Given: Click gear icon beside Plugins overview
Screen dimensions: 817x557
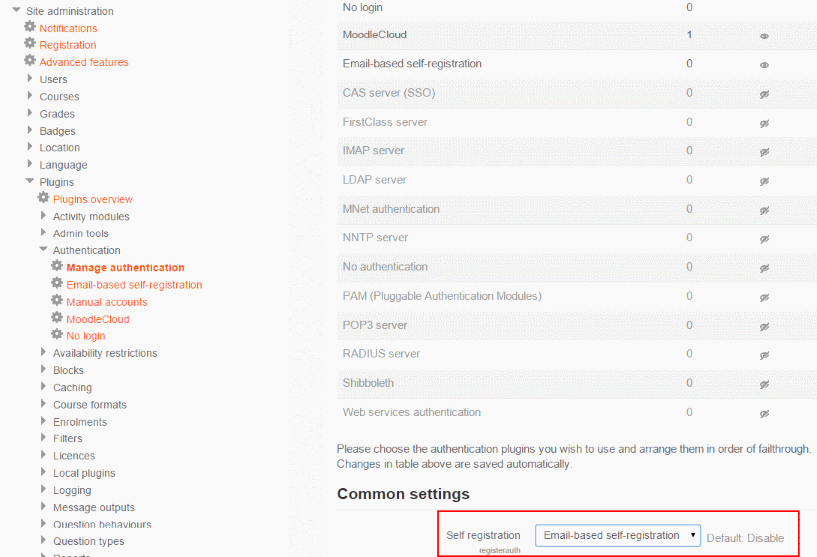Looking at the screenshot, I should tap(44, 197).
